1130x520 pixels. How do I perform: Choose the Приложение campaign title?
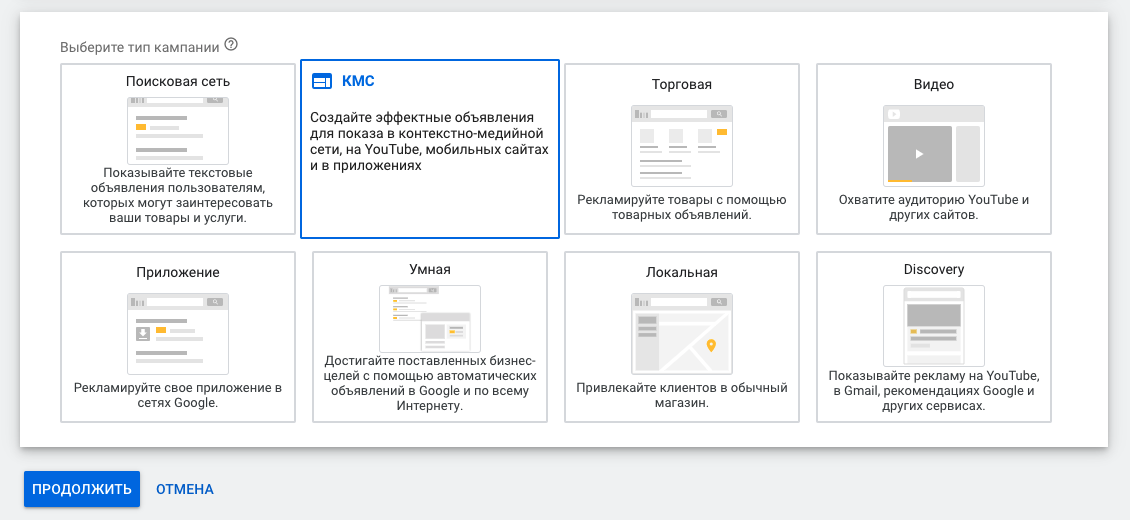[178, 272]
